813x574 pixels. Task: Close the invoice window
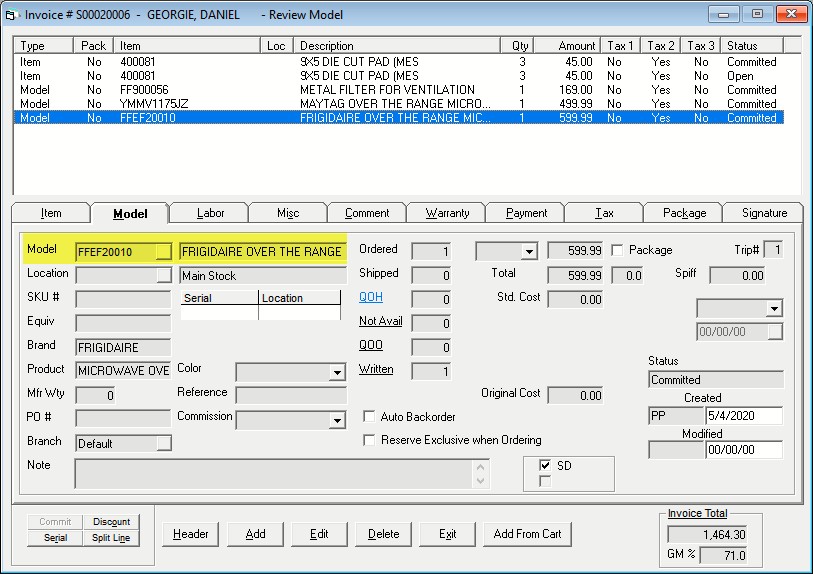(x=791, y=14)
